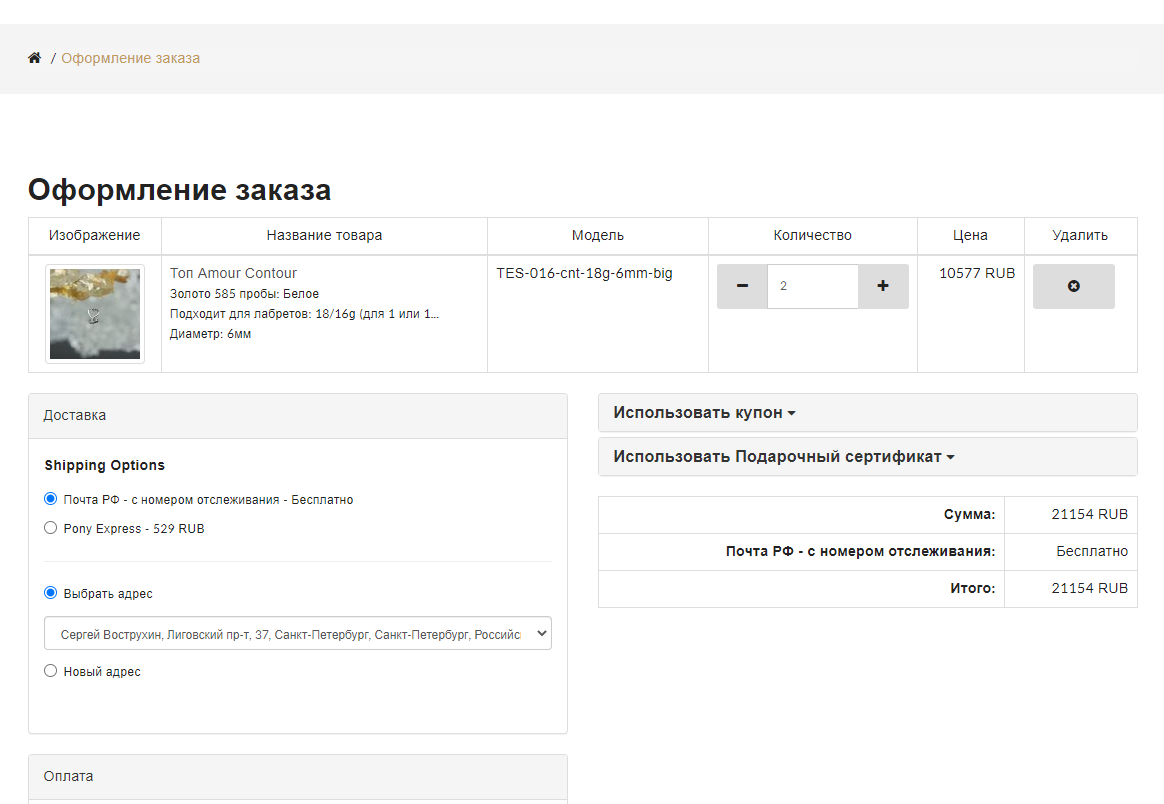Viewport: 1164px width, 804px height.
Task: Click the Название товара column header
Action: (x=324, y=235)
